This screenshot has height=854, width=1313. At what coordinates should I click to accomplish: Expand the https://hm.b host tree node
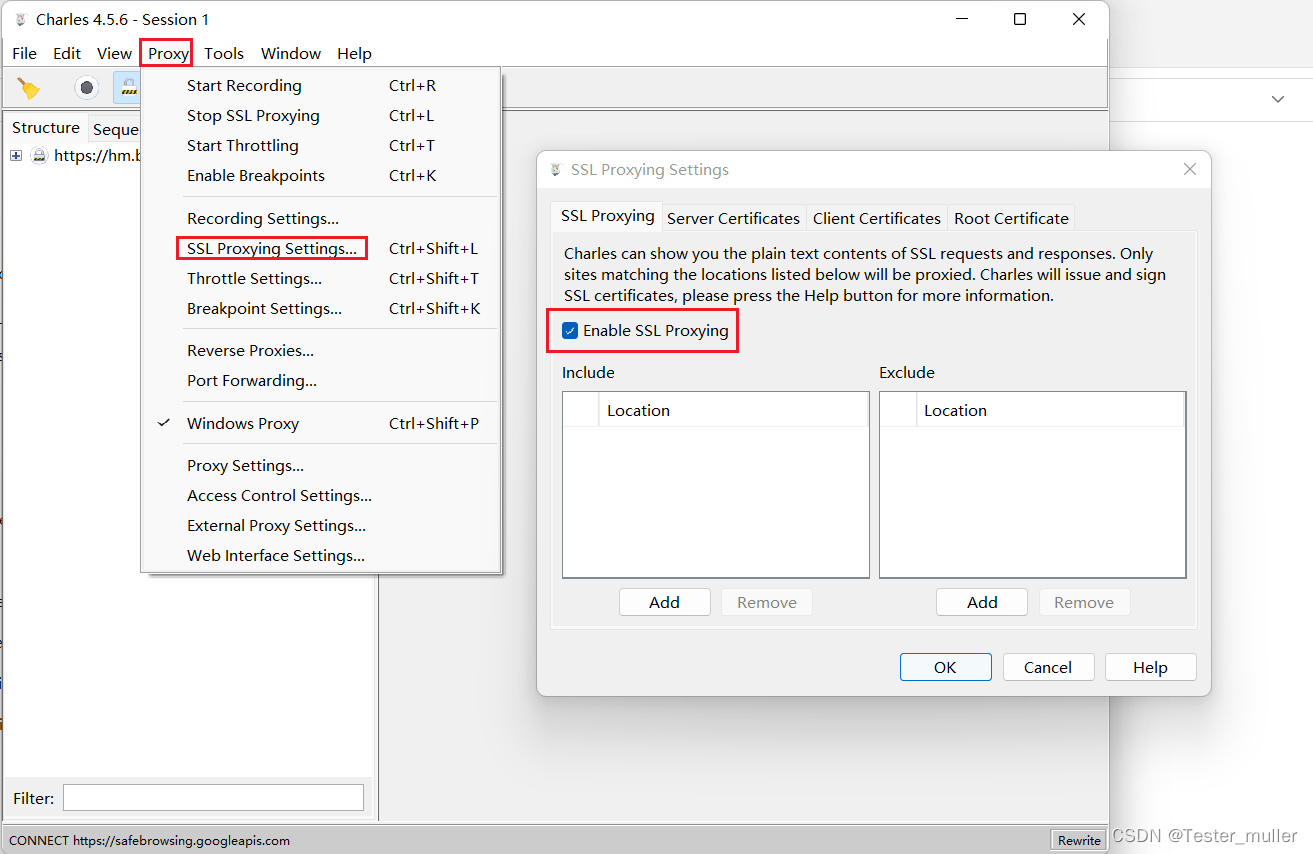(16, 156)
